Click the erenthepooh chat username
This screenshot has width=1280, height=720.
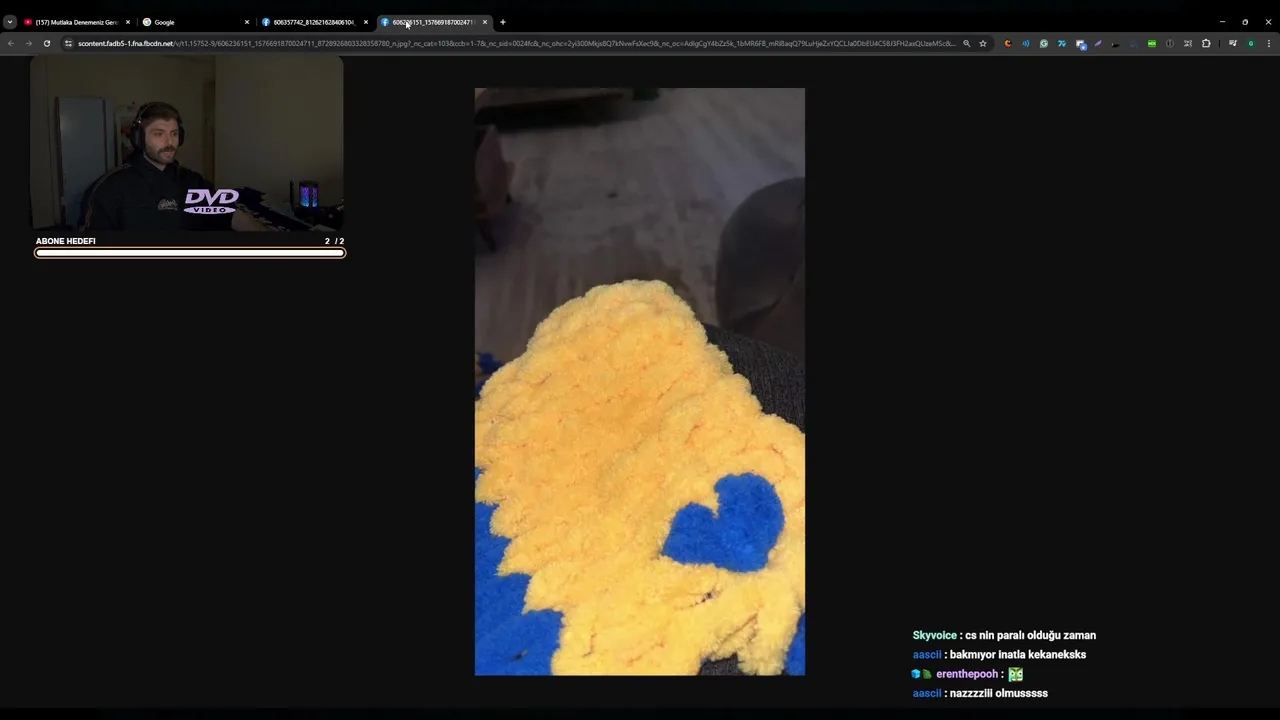point(966,674)
